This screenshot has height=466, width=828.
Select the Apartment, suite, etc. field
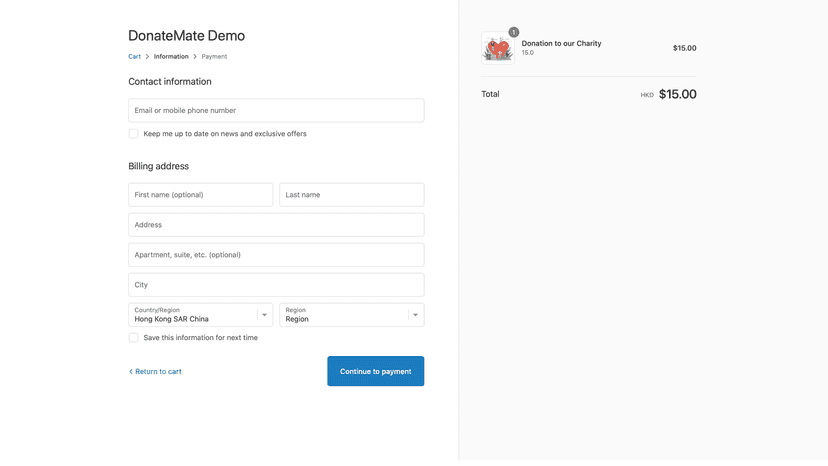pyautogui.click(x=276, y=255)
